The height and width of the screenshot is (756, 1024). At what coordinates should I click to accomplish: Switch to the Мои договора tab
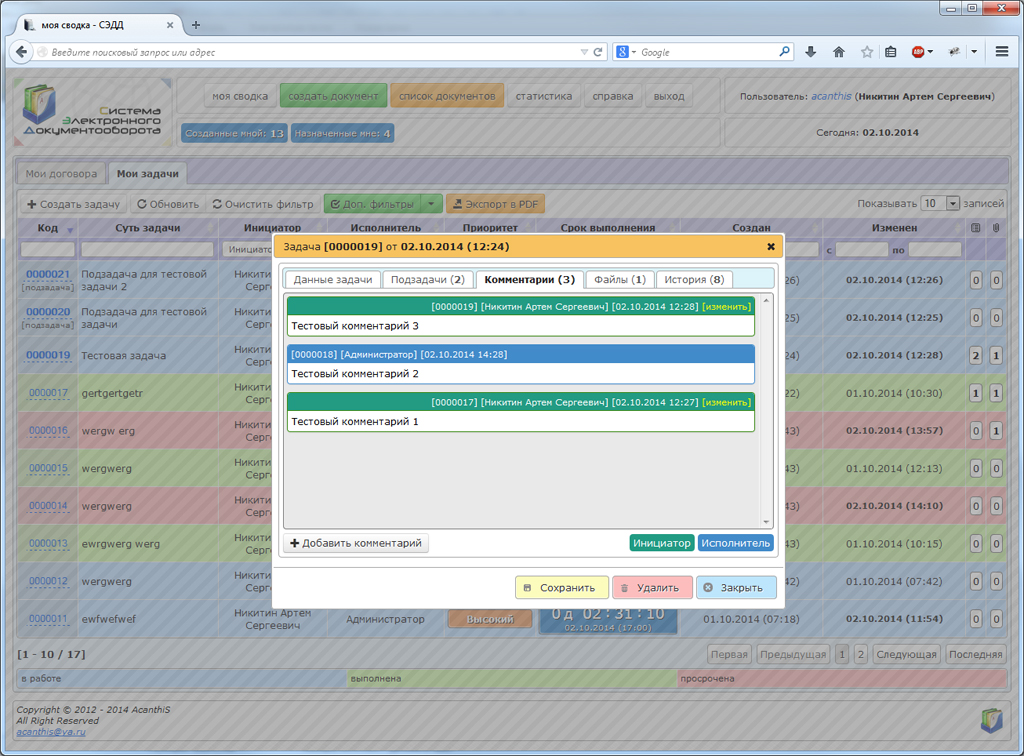pyautogui.click(x=61, y=174)
